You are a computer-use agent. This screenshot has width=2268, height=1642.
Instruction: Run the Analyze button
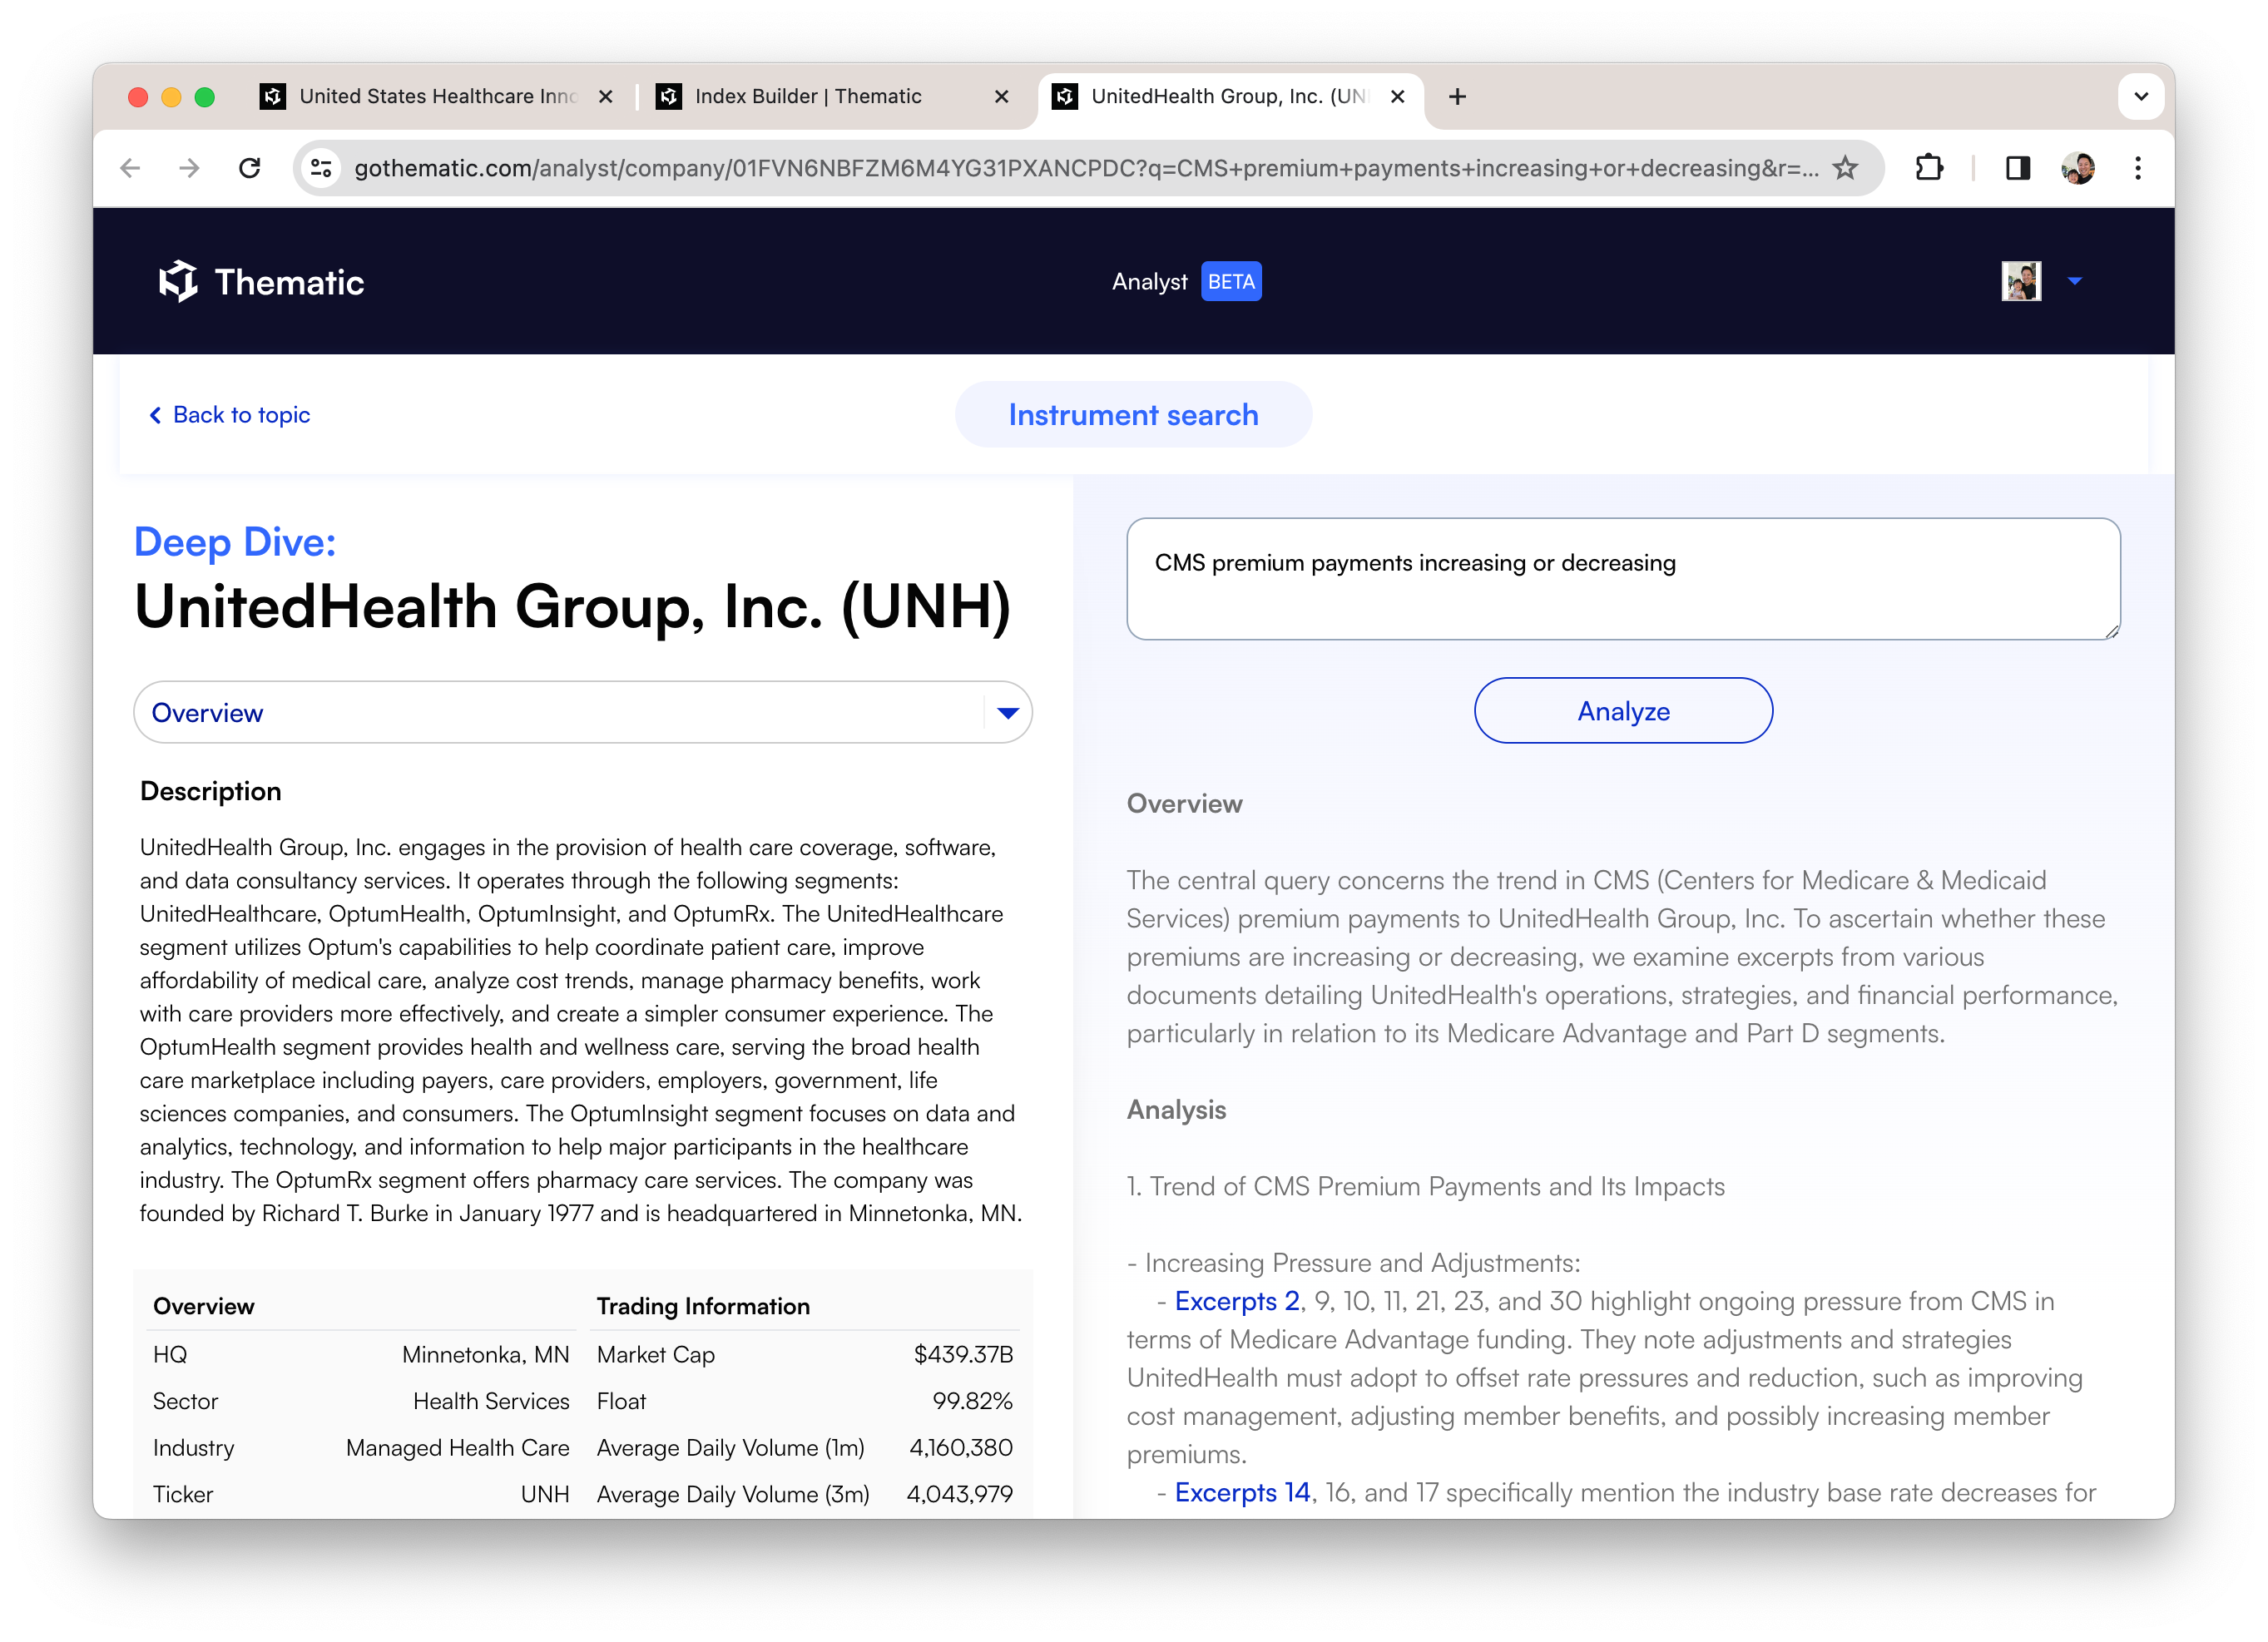tap(1623, 711)
